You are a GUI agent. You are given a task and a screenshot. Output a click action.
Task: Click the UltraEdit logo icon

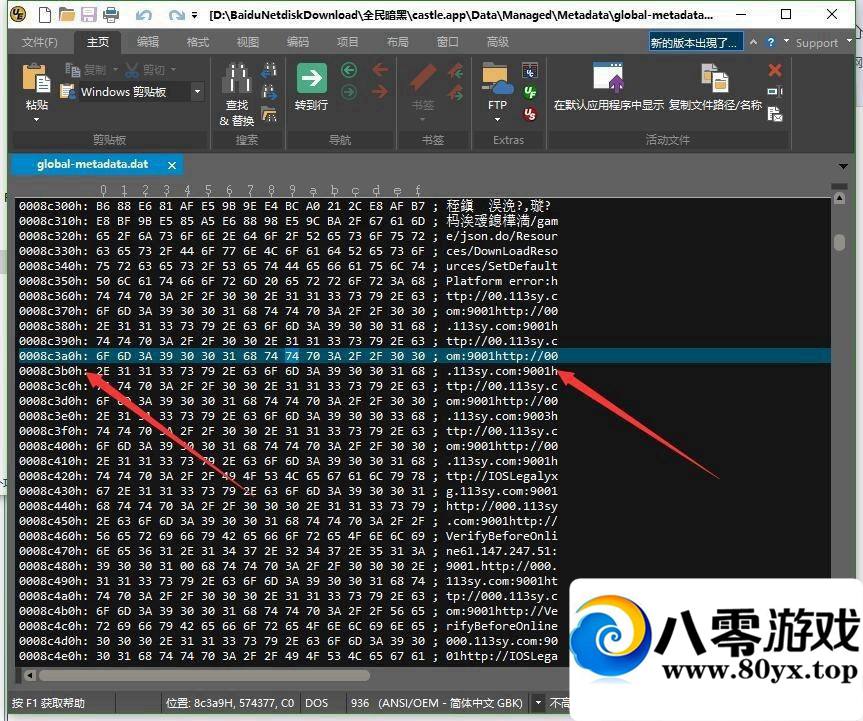pos(18,14)
